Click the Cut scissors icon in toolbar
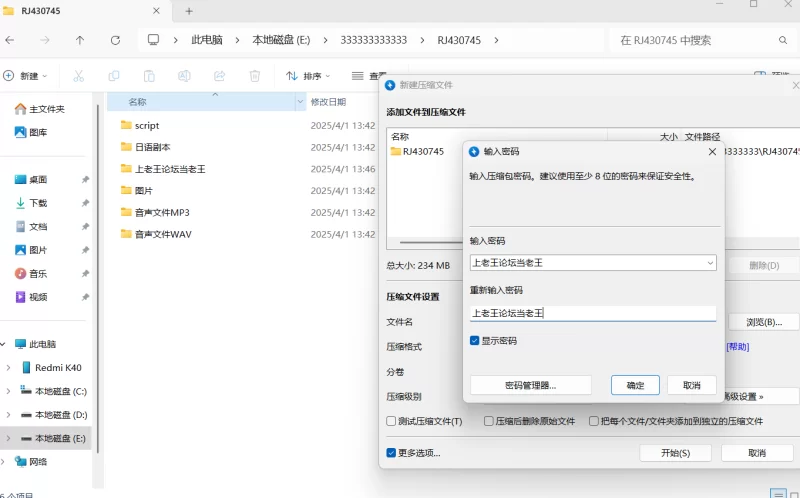 coord(79,76)
